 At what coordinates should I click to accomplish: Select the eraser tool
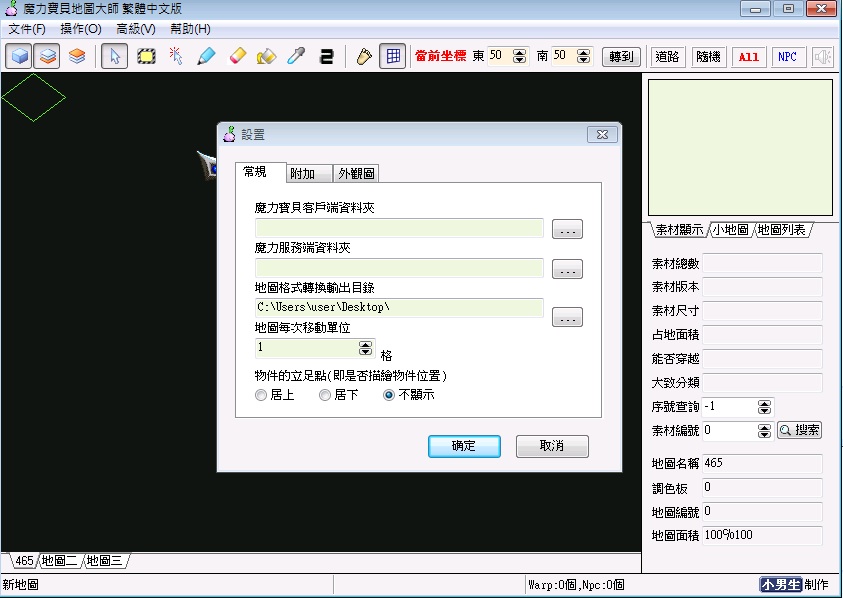[237, 56]
